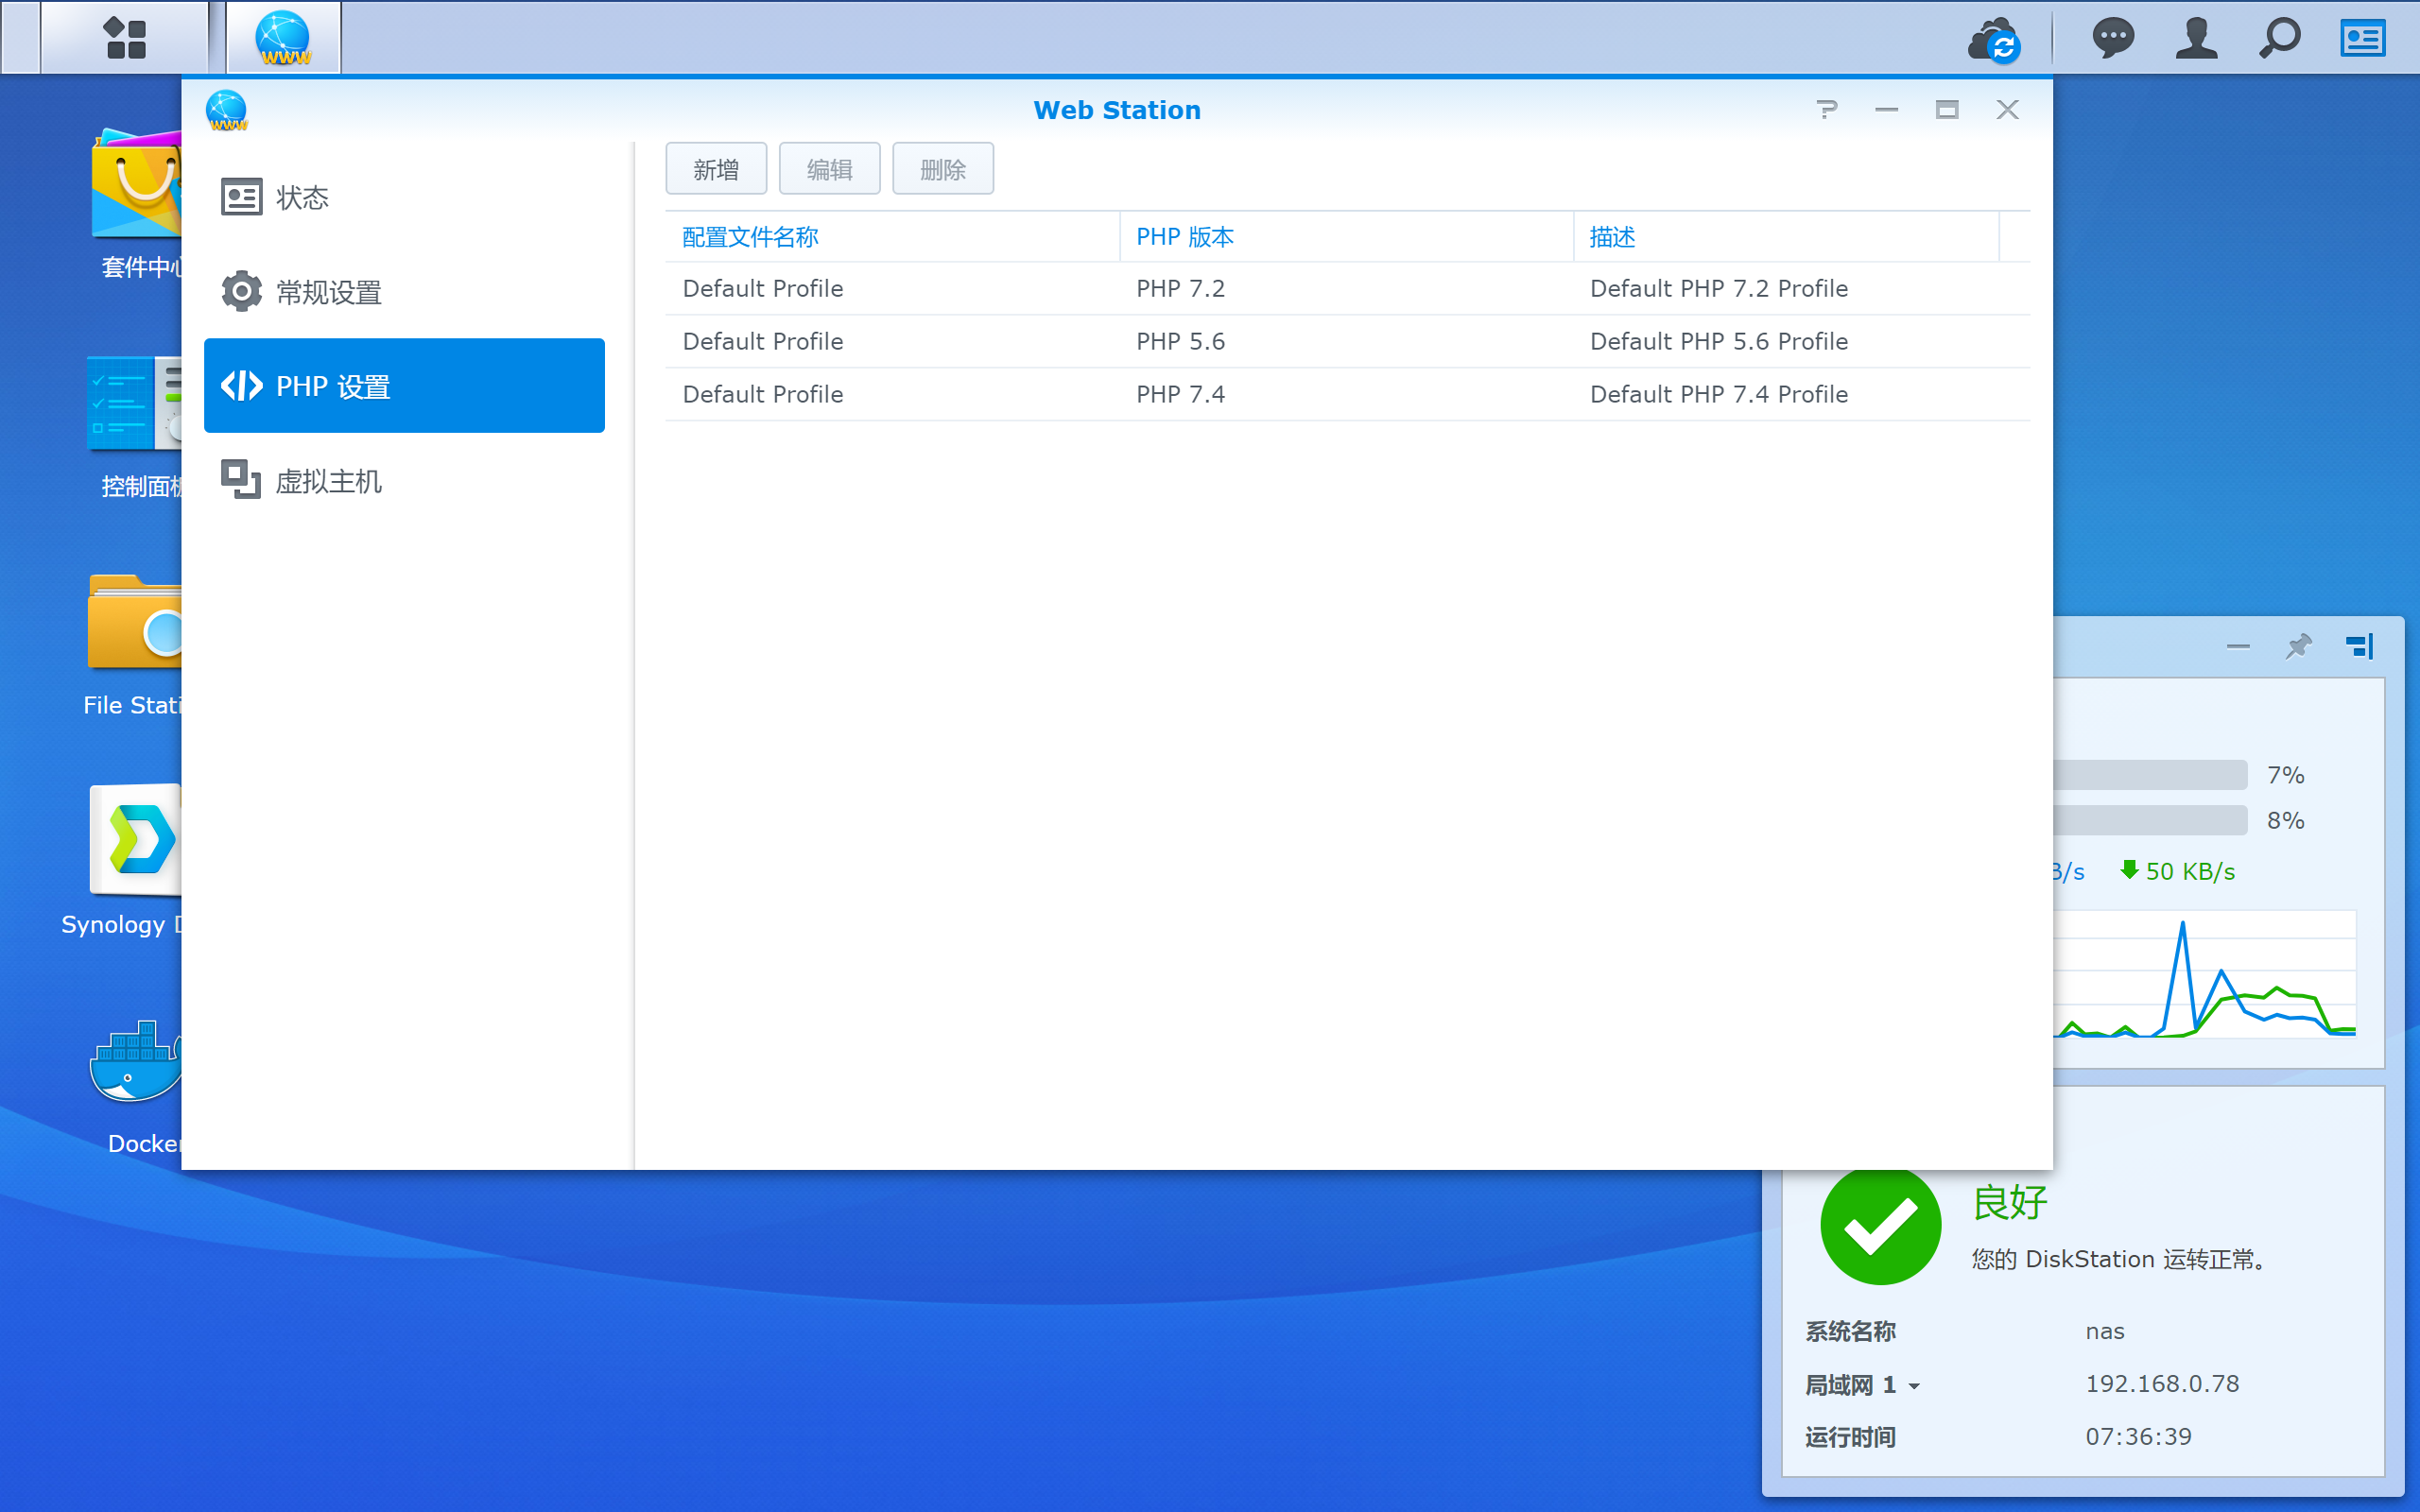
Task: Click the 192.168.0.78 IP address
Action: [x=2162, y=1384]
